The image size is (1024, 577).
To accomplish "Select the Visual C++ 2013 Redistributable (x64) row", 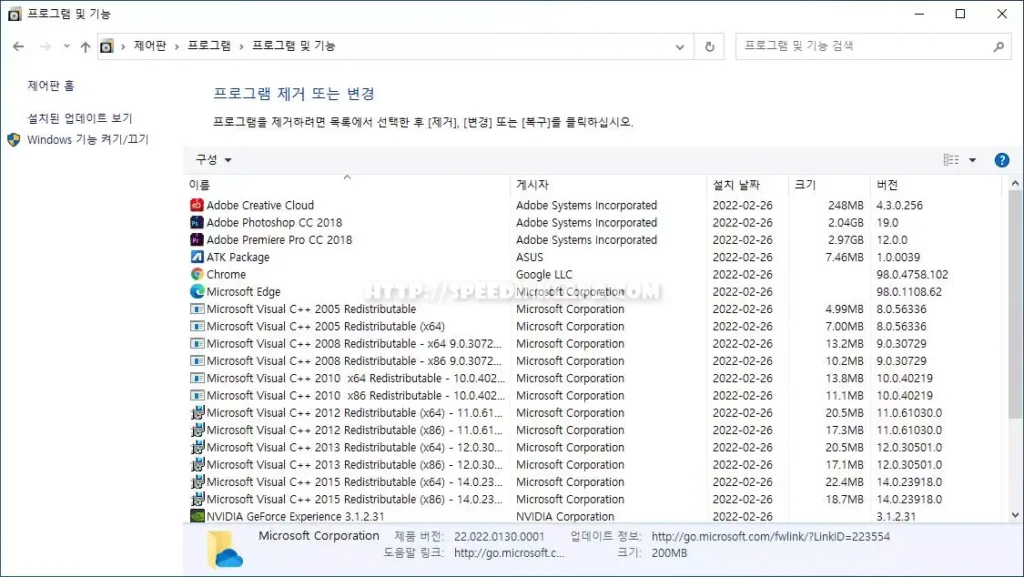I will (594, 447).
